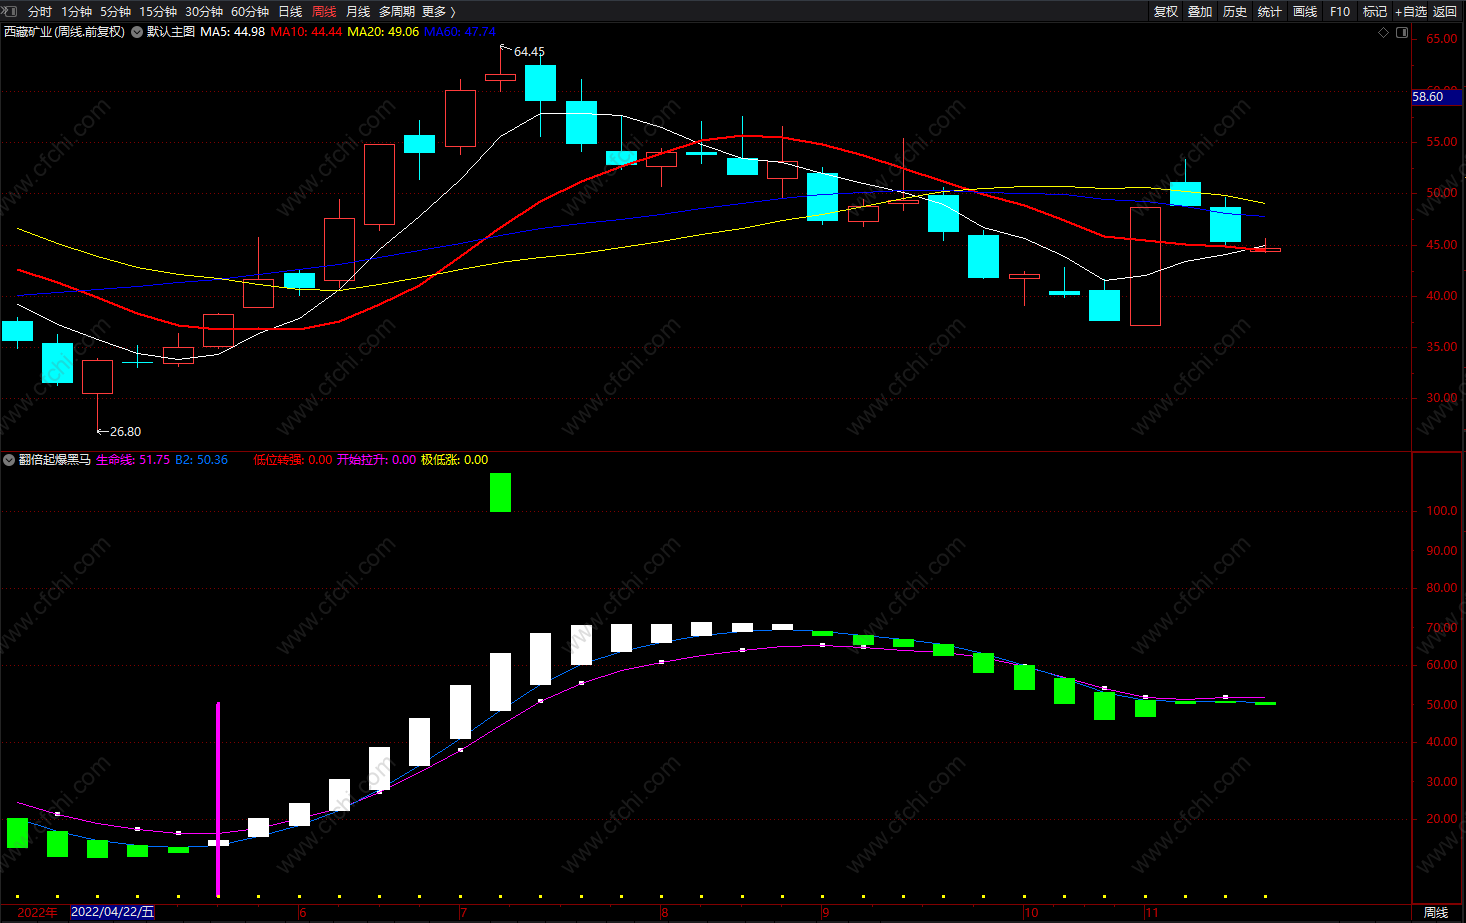Viewport: 1466px width, 923px height.
Task: Click the 58.60 price marker on axis
Action: tap(1436, 97)
